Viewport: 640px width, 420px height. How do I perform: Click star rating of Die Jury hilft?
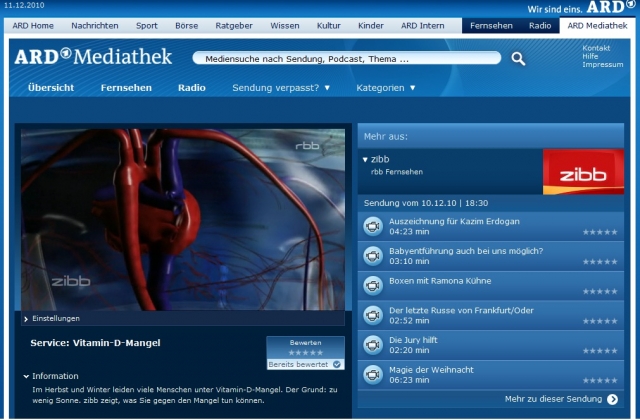600,351
